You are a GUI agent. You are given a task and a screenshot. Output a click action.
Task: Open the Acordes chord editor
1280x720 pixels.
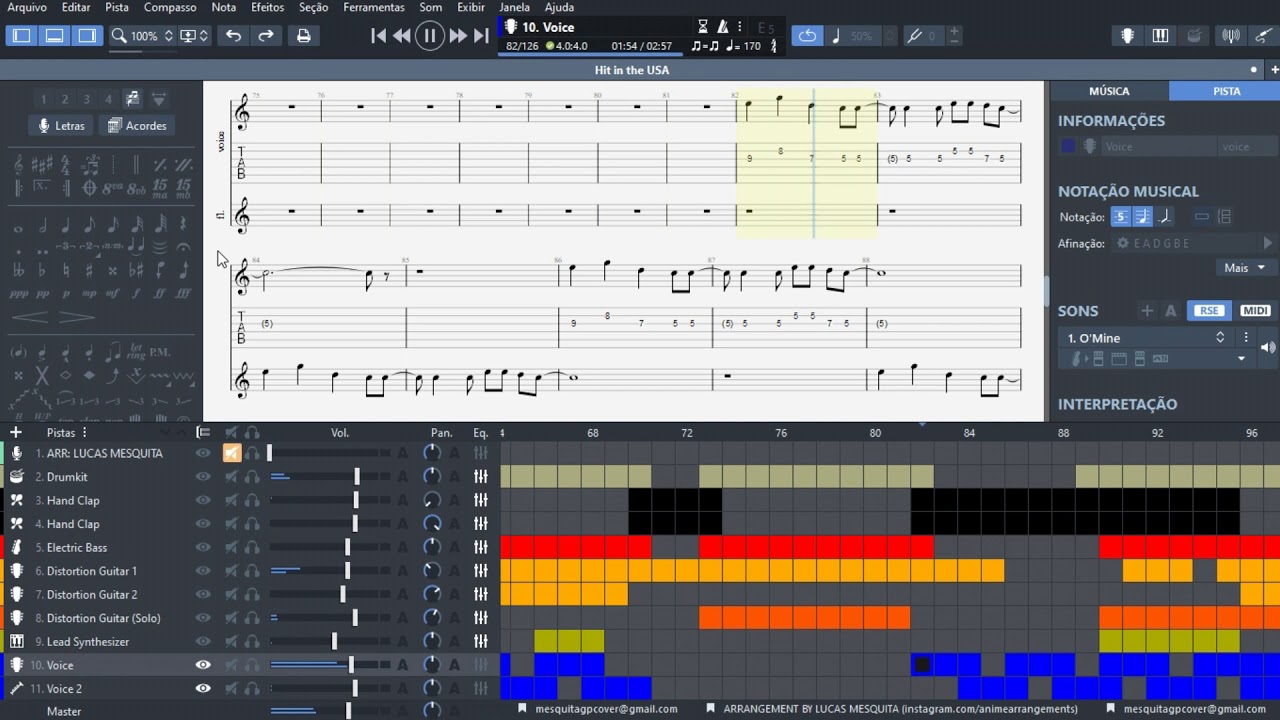pos(137,126)
